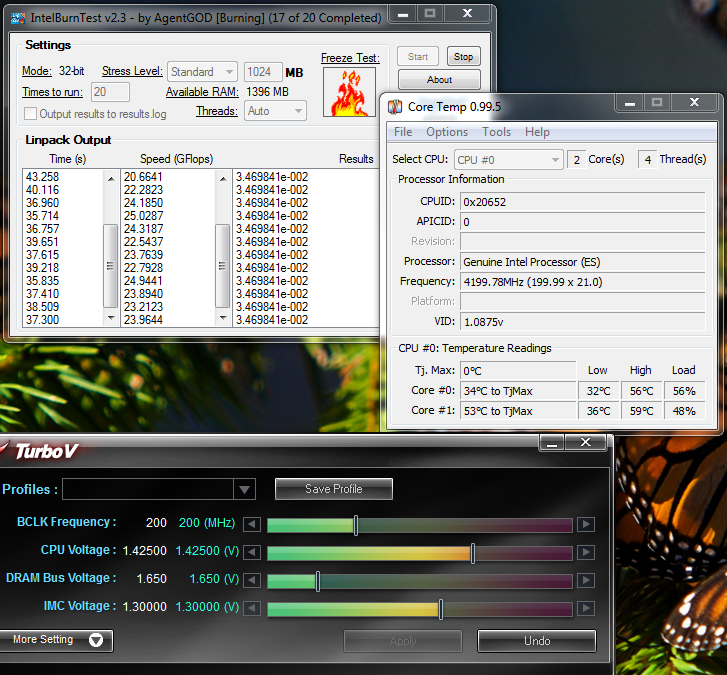Click the Core #0 Load value 56%

pyautogui.click(x=685, y=391)
